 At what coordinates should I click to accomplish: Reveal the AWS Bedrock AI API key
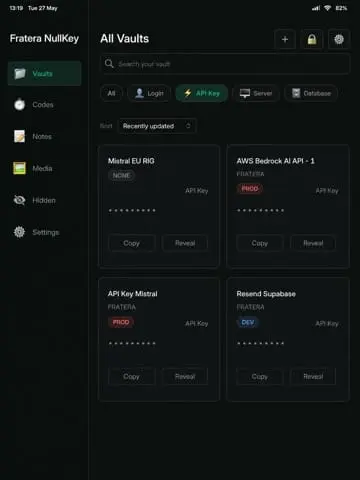[313, 243]
